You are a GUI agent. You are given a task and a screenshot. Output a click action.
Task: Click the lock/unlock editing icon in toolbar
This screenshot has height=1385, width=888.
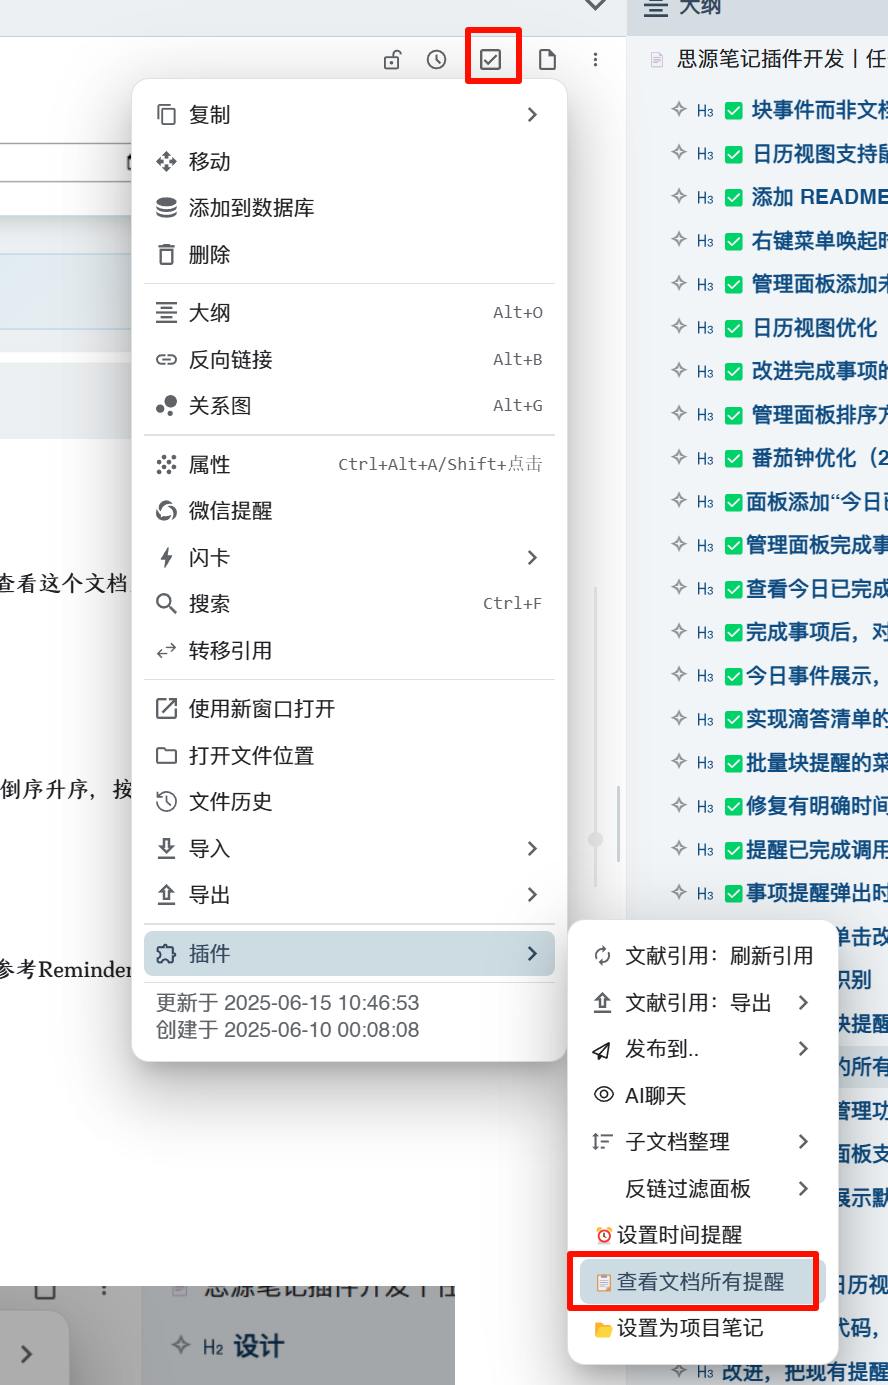pos(392,60)
